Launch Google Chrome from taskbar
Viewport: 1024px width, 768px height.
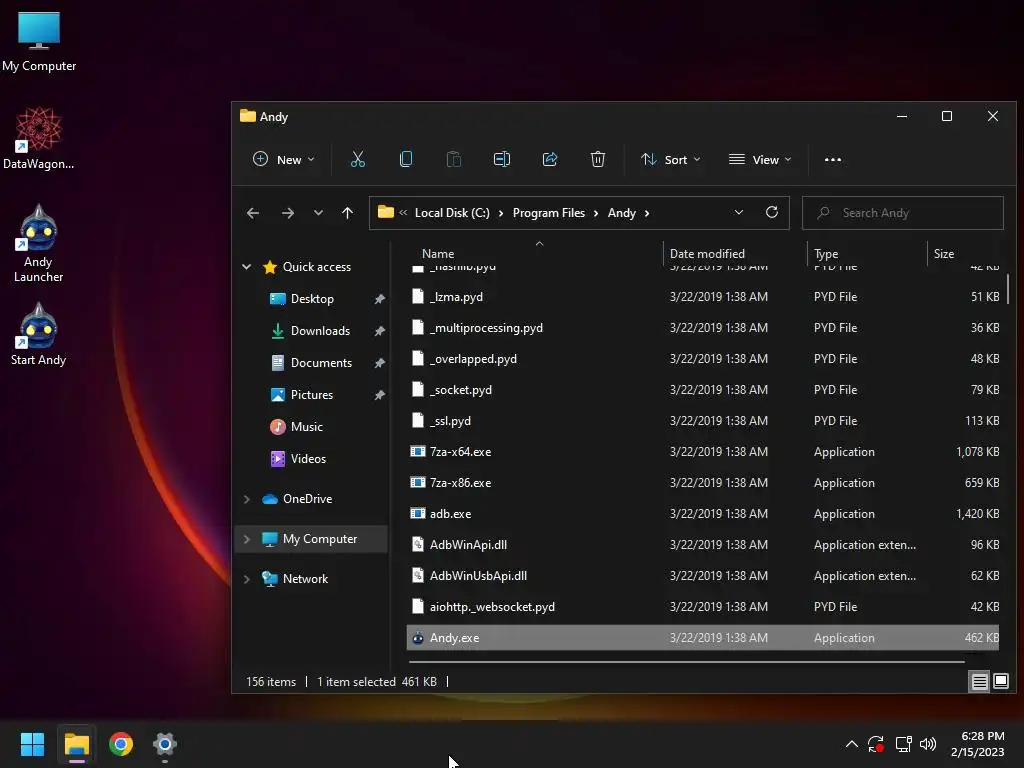coord(121,744)
